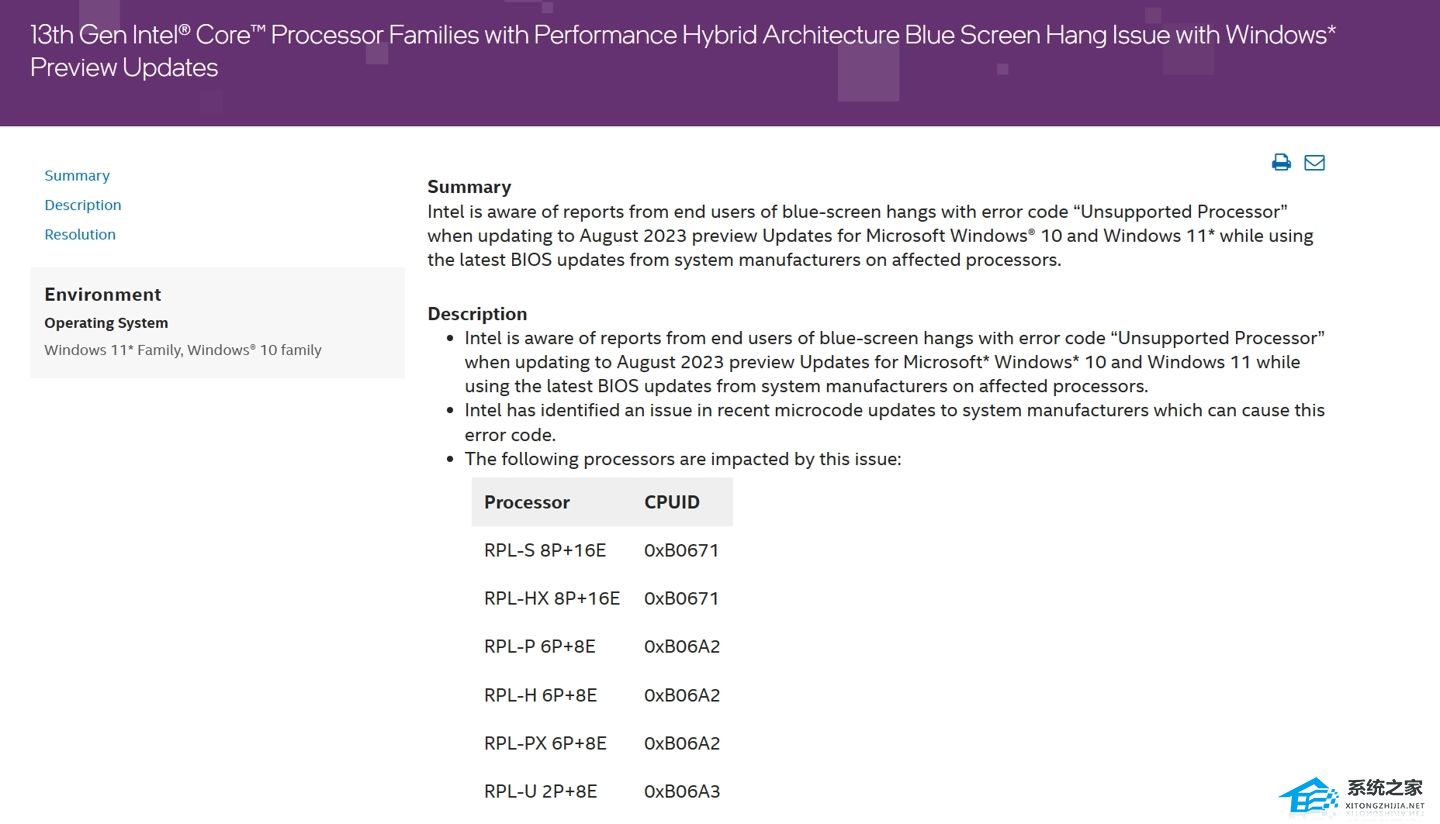This screenshot has height=824, width=1440.
Task: Click the RPL-P 6P+8E table cell
Action: pyautogui.click(x=540, y=646)
